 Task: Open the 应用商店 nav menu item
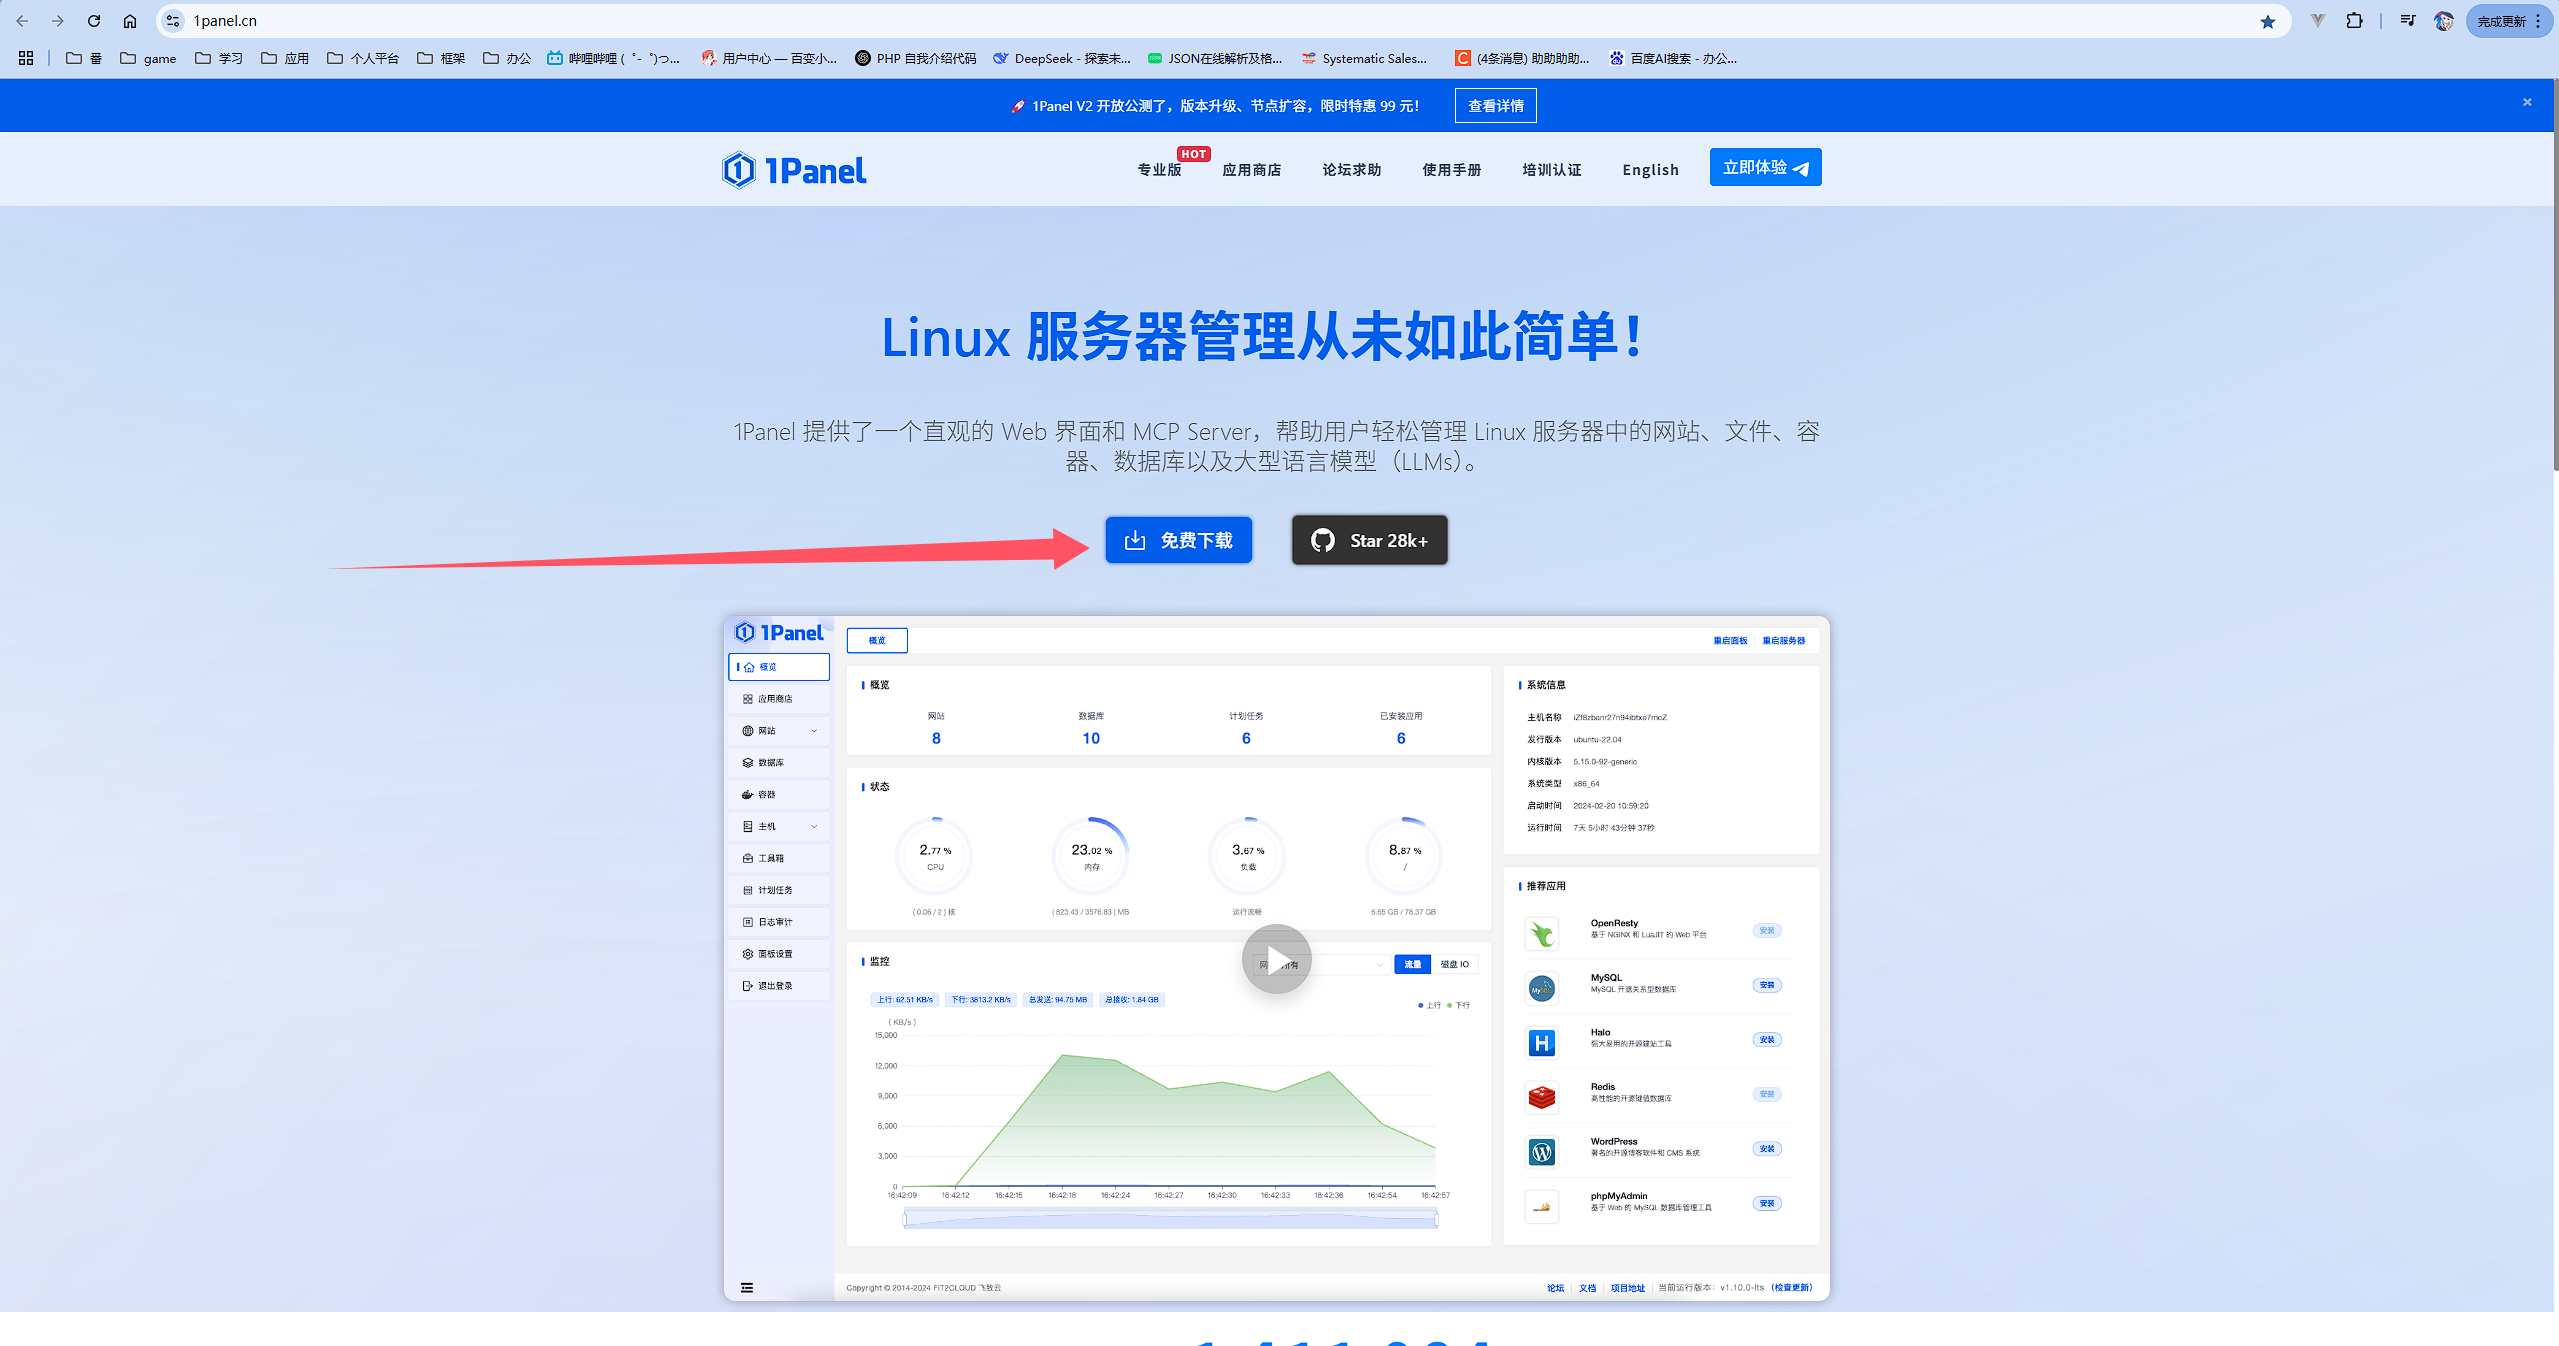click(x=1251, y=170)
